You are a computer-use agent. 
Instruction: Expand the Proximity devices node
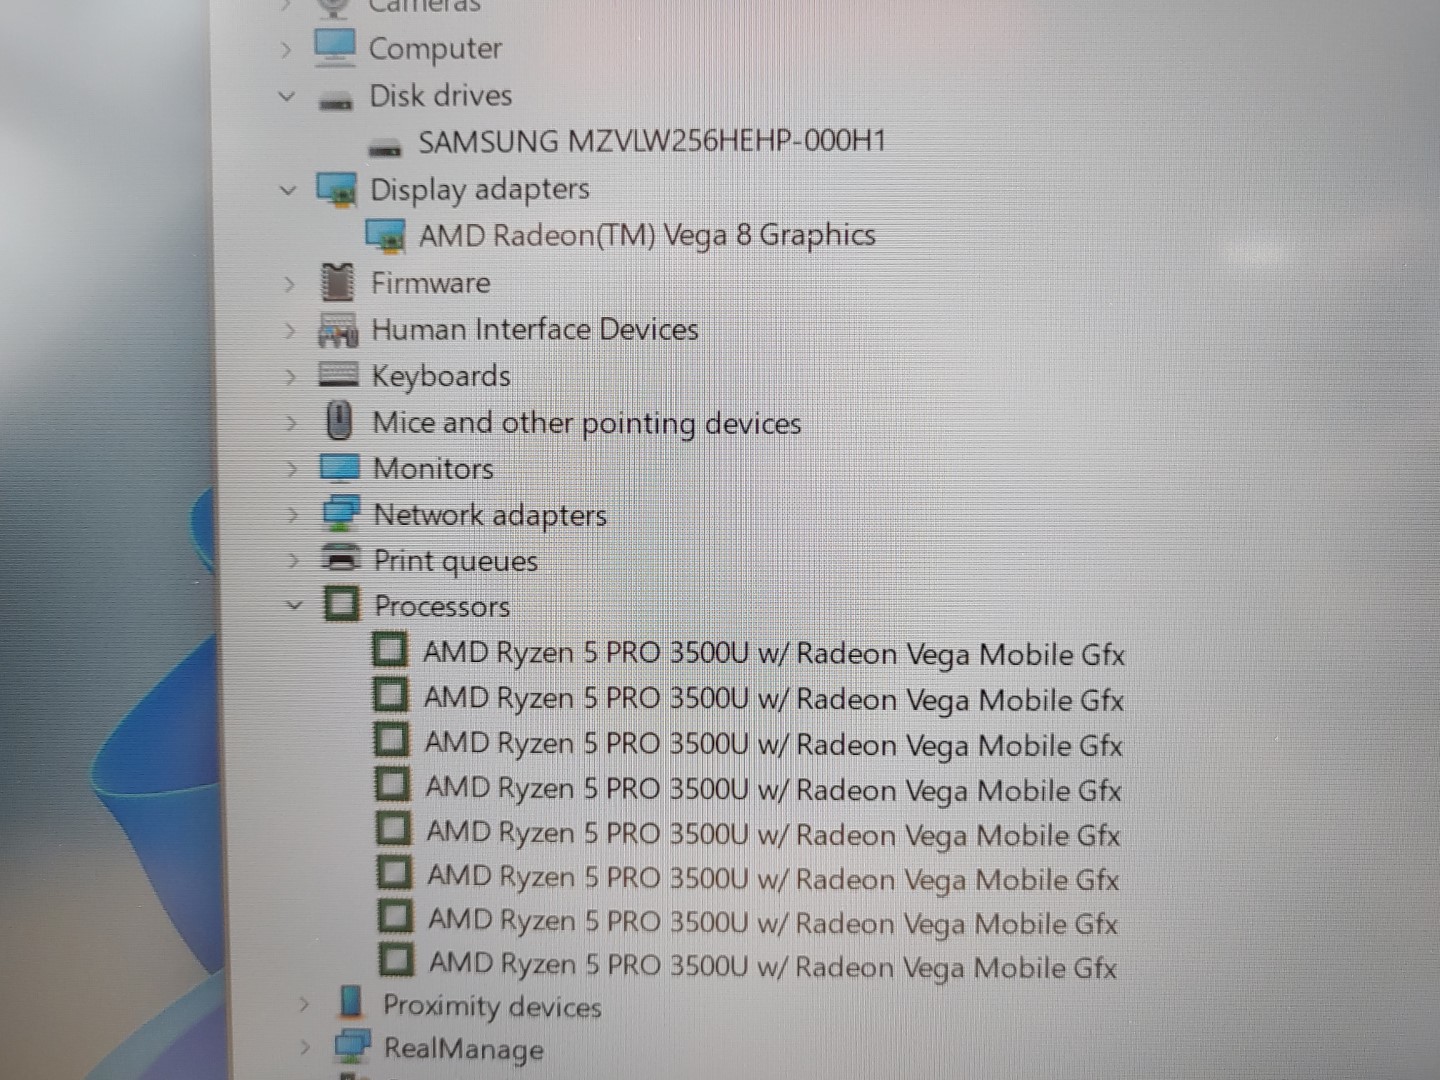[x=304, y=1004]
